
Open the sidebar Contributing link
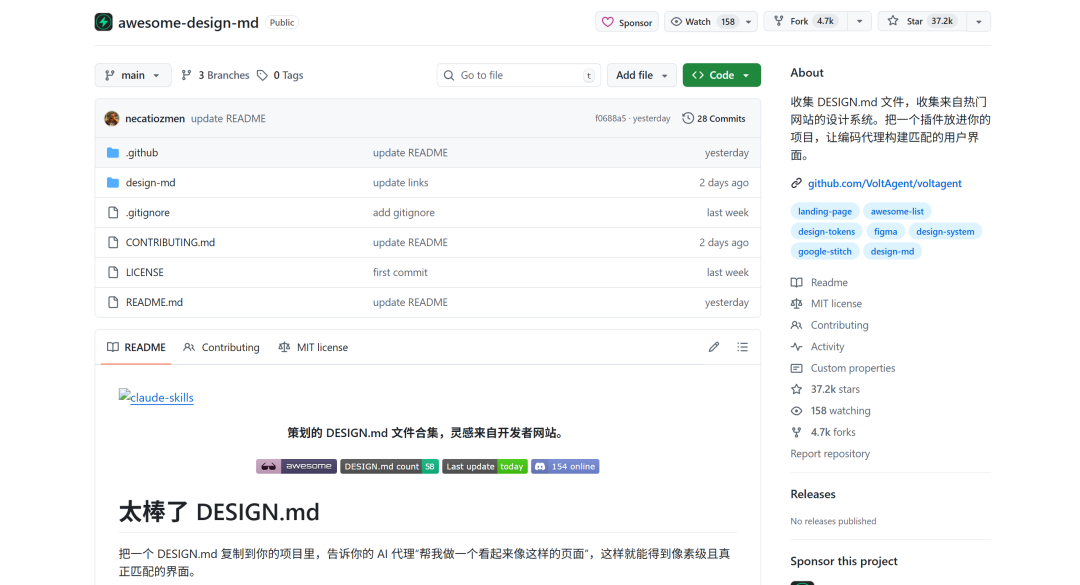point(830,325)
